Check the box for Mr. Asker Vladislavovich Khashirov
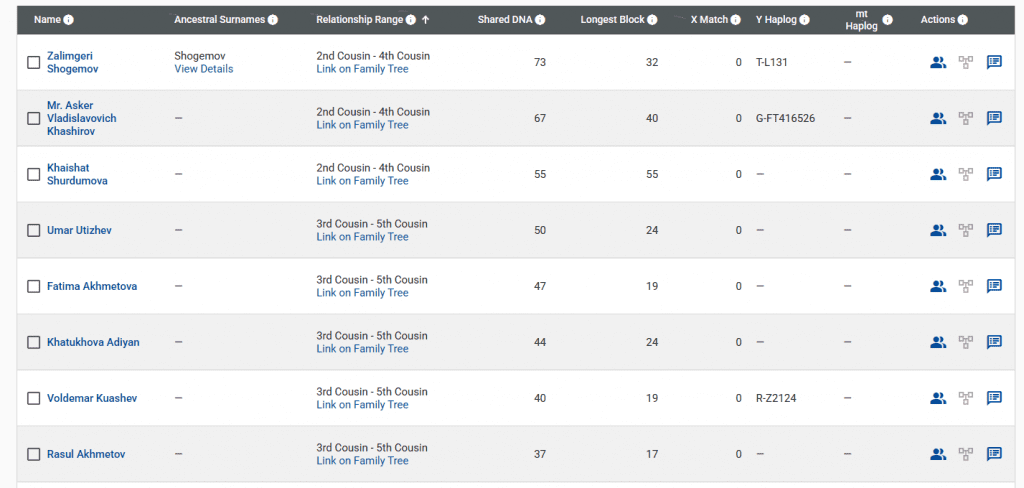Viewport: 1024px width, 488px height. pos(34,118)
